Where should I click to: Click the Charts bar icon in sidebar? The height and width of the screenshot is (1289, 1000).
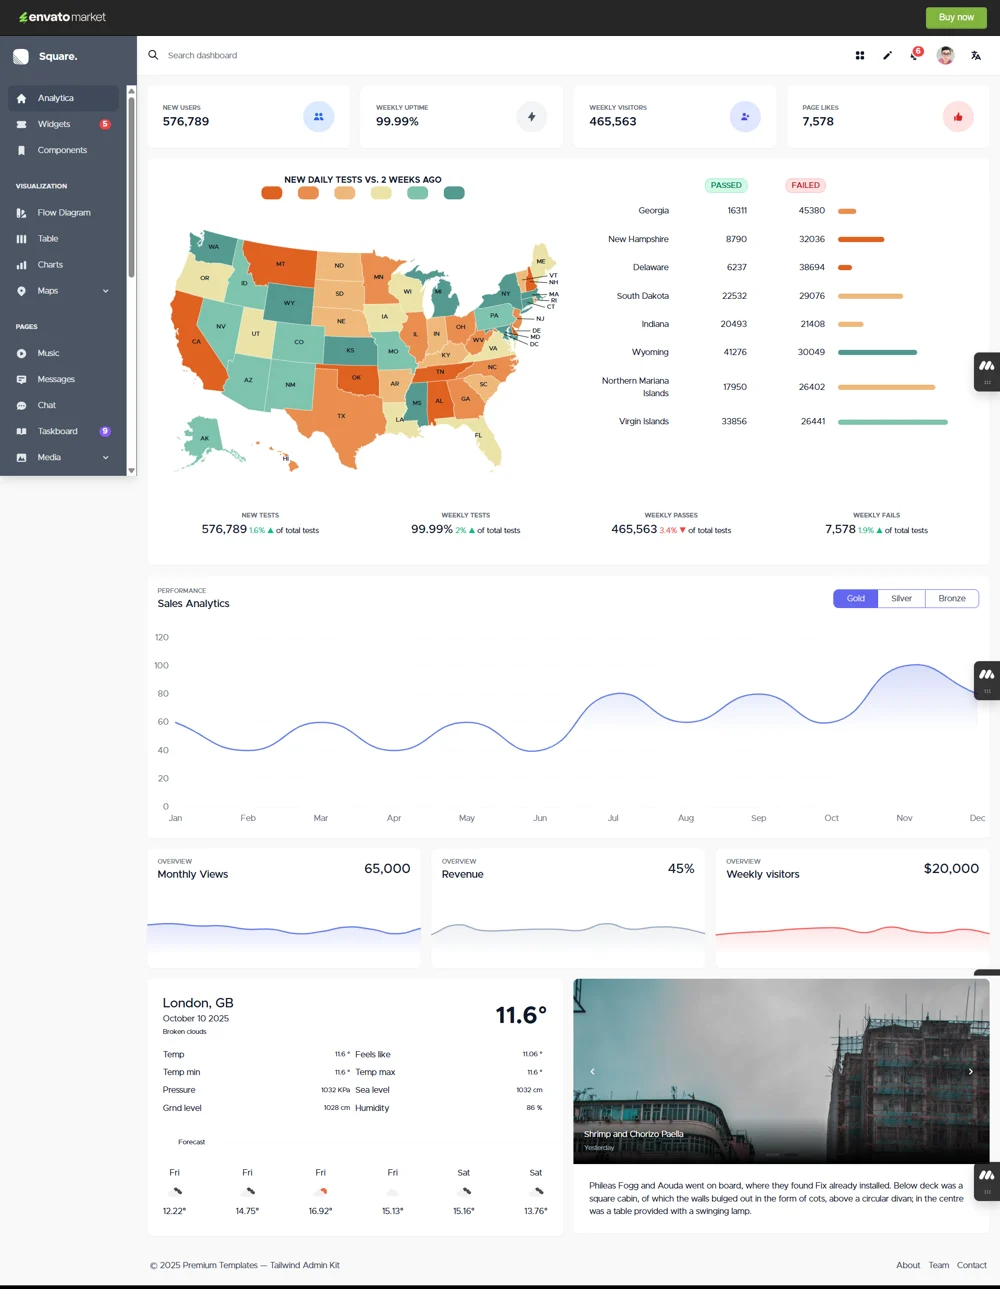21,265
